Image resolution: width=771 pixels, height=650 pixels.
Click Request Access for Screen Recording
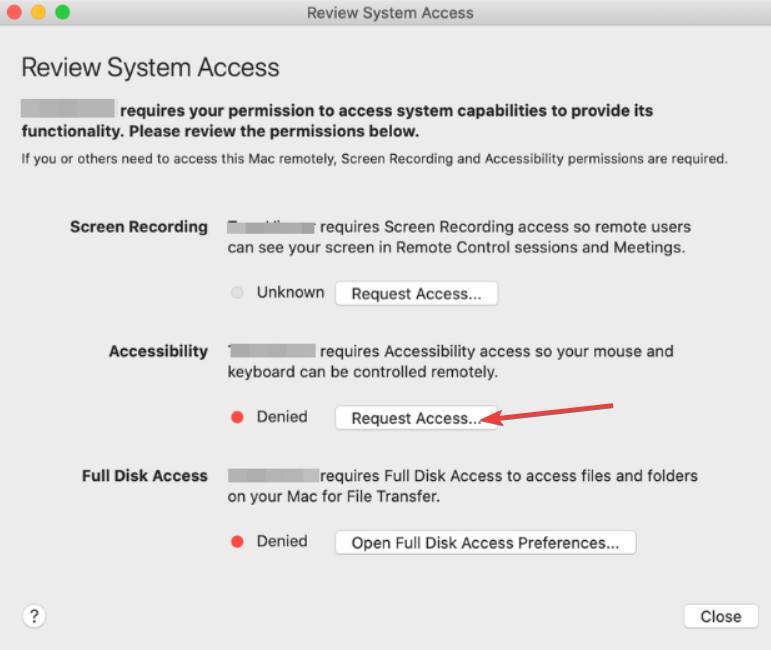(x=416, y=294)
